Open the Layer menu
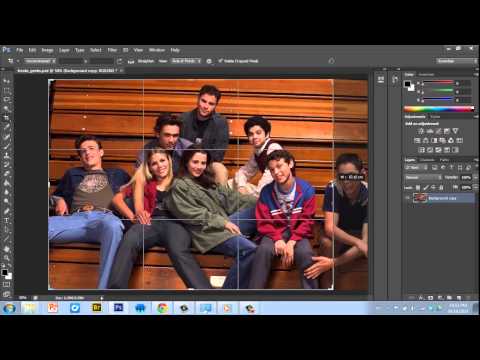Viewport: 480px width, 360px height. click(x=64, y=50)
